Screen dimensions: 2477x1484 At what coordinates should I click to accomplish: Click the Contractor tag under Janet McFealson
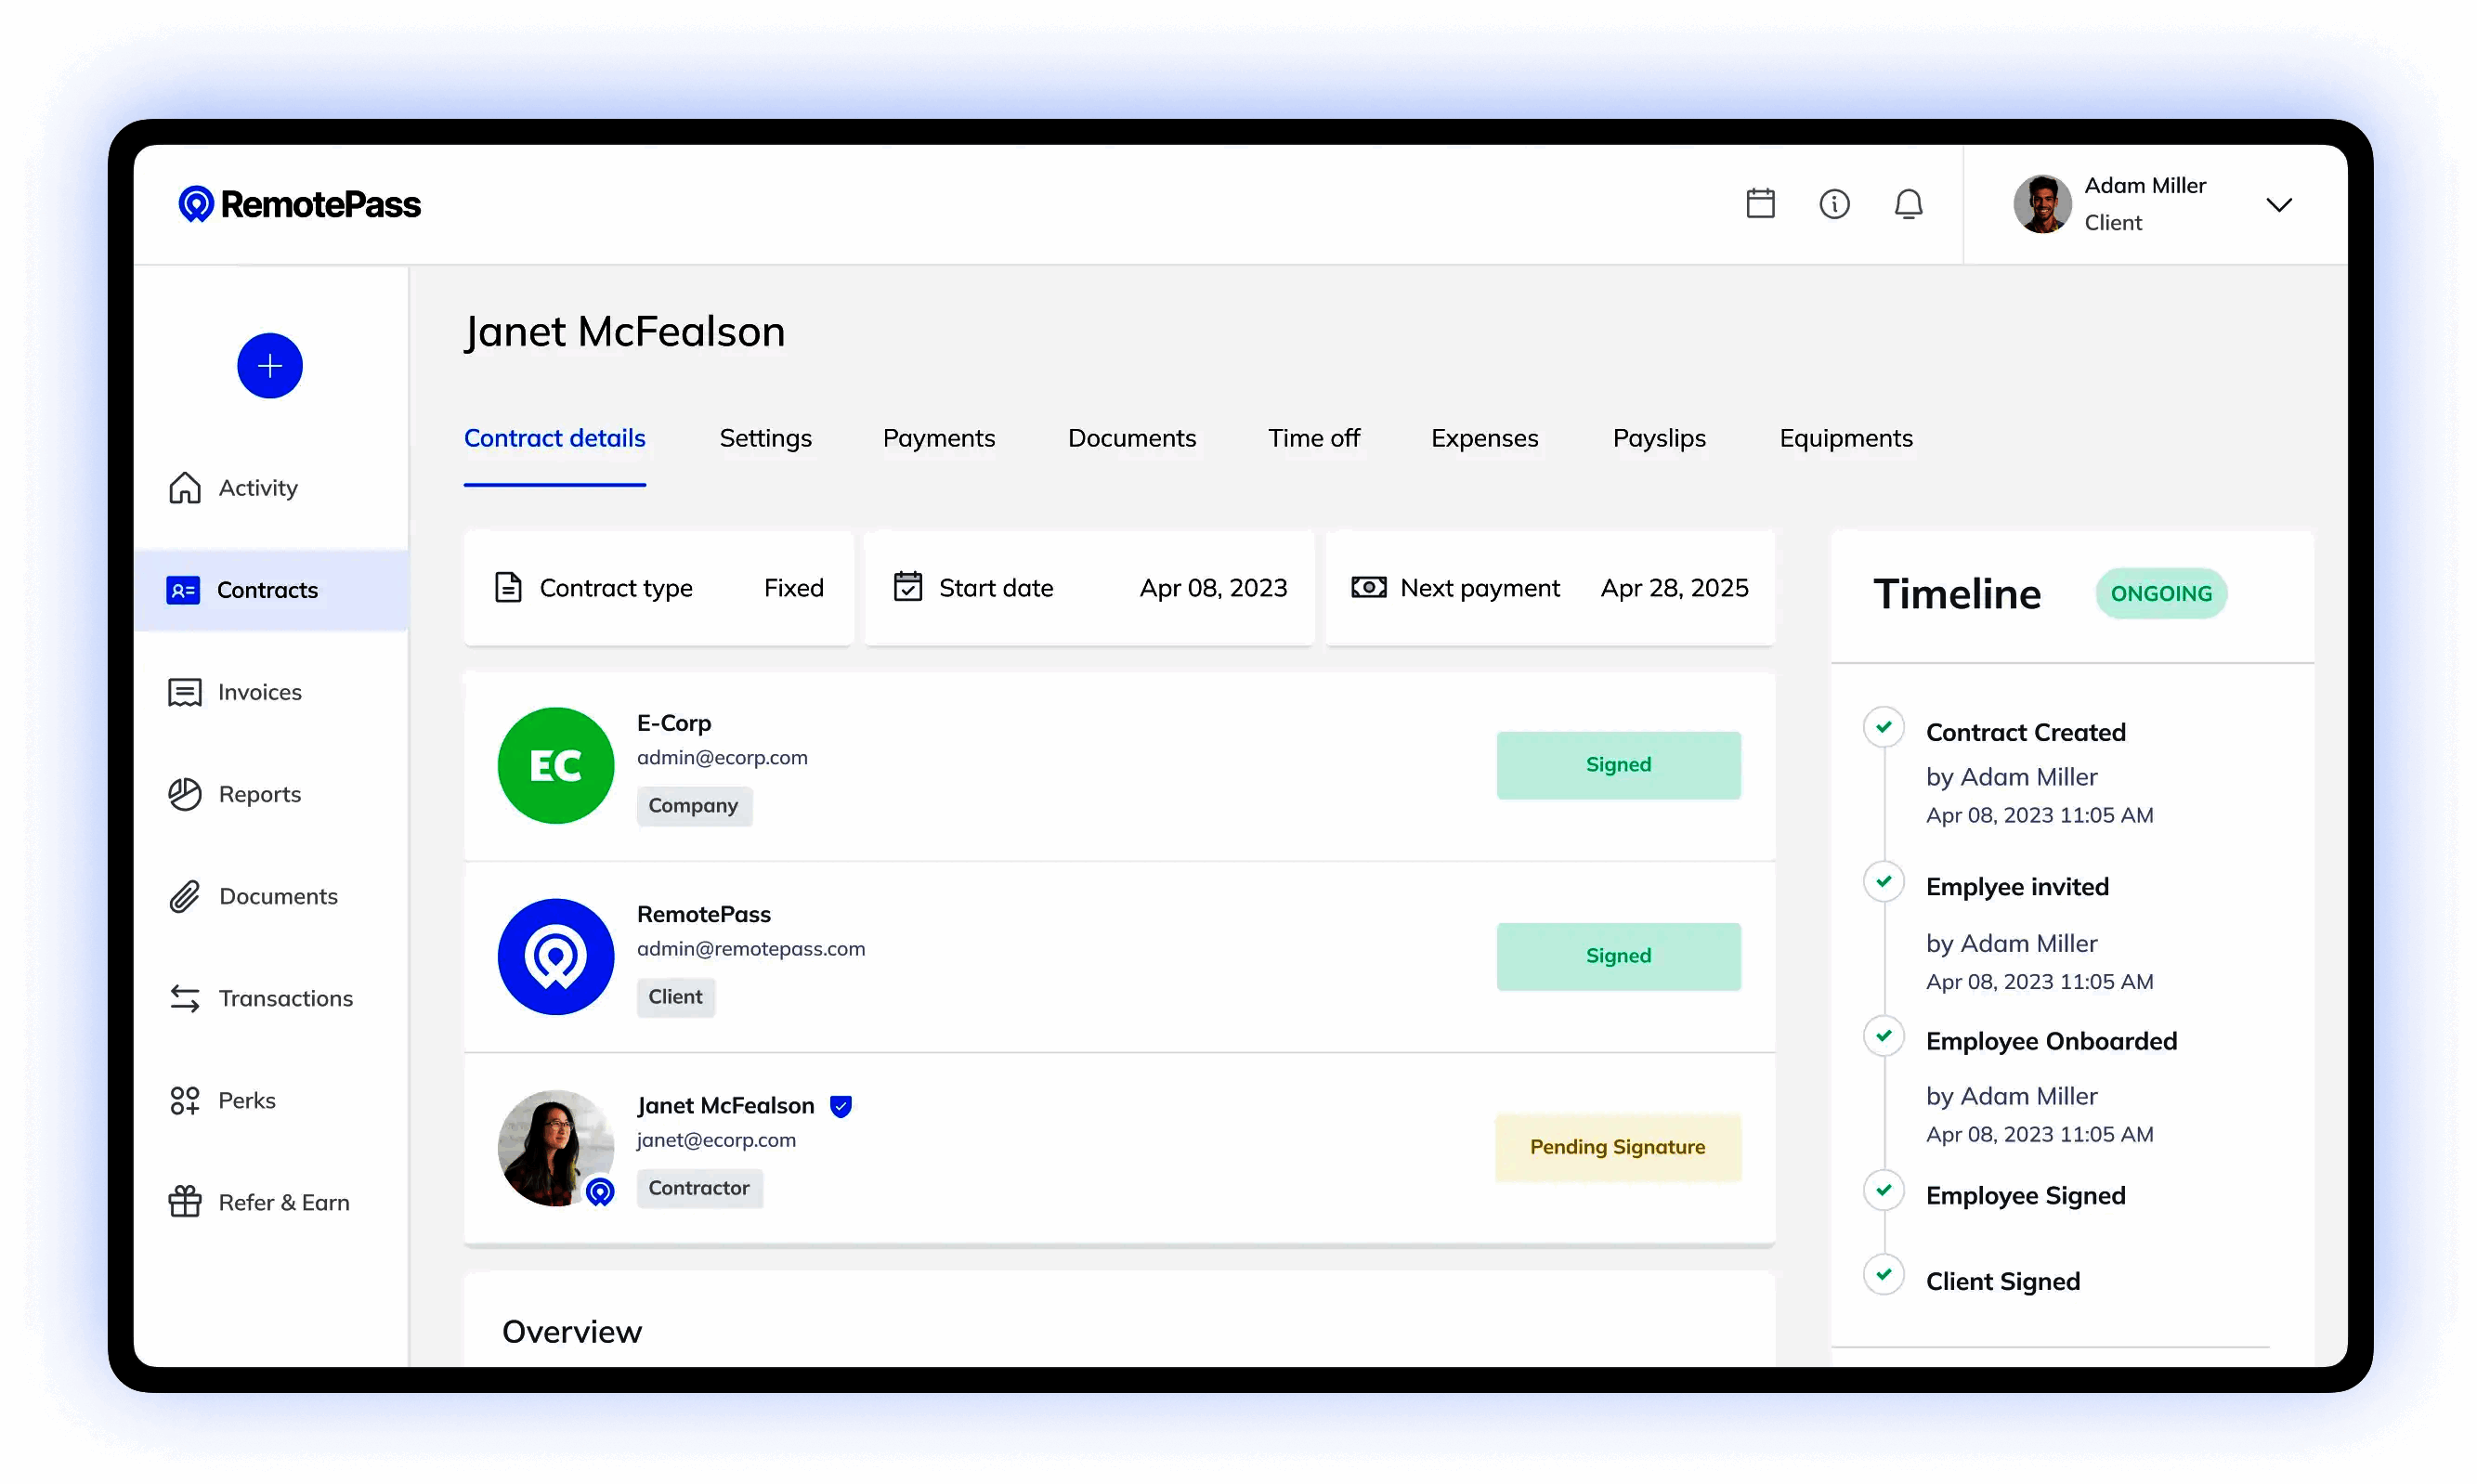tap(699, 1189)
